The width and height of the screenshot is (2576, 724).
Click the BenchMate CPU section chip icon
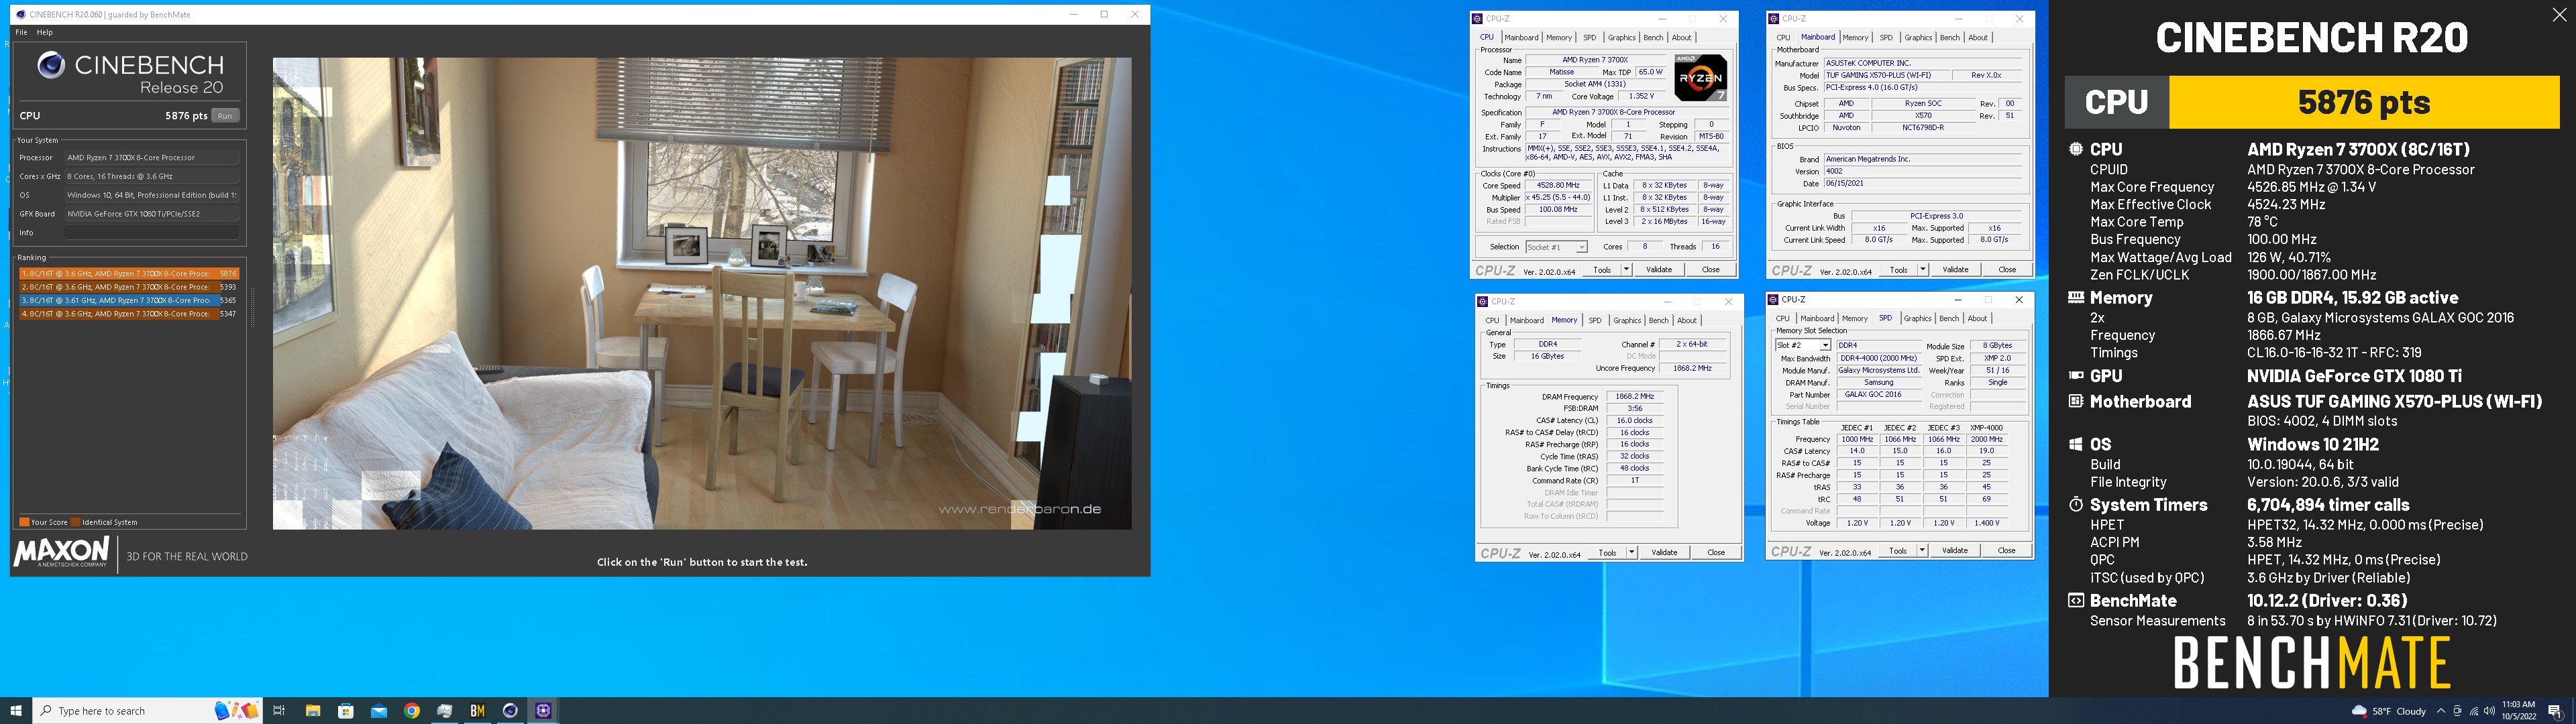point(2076,149)
